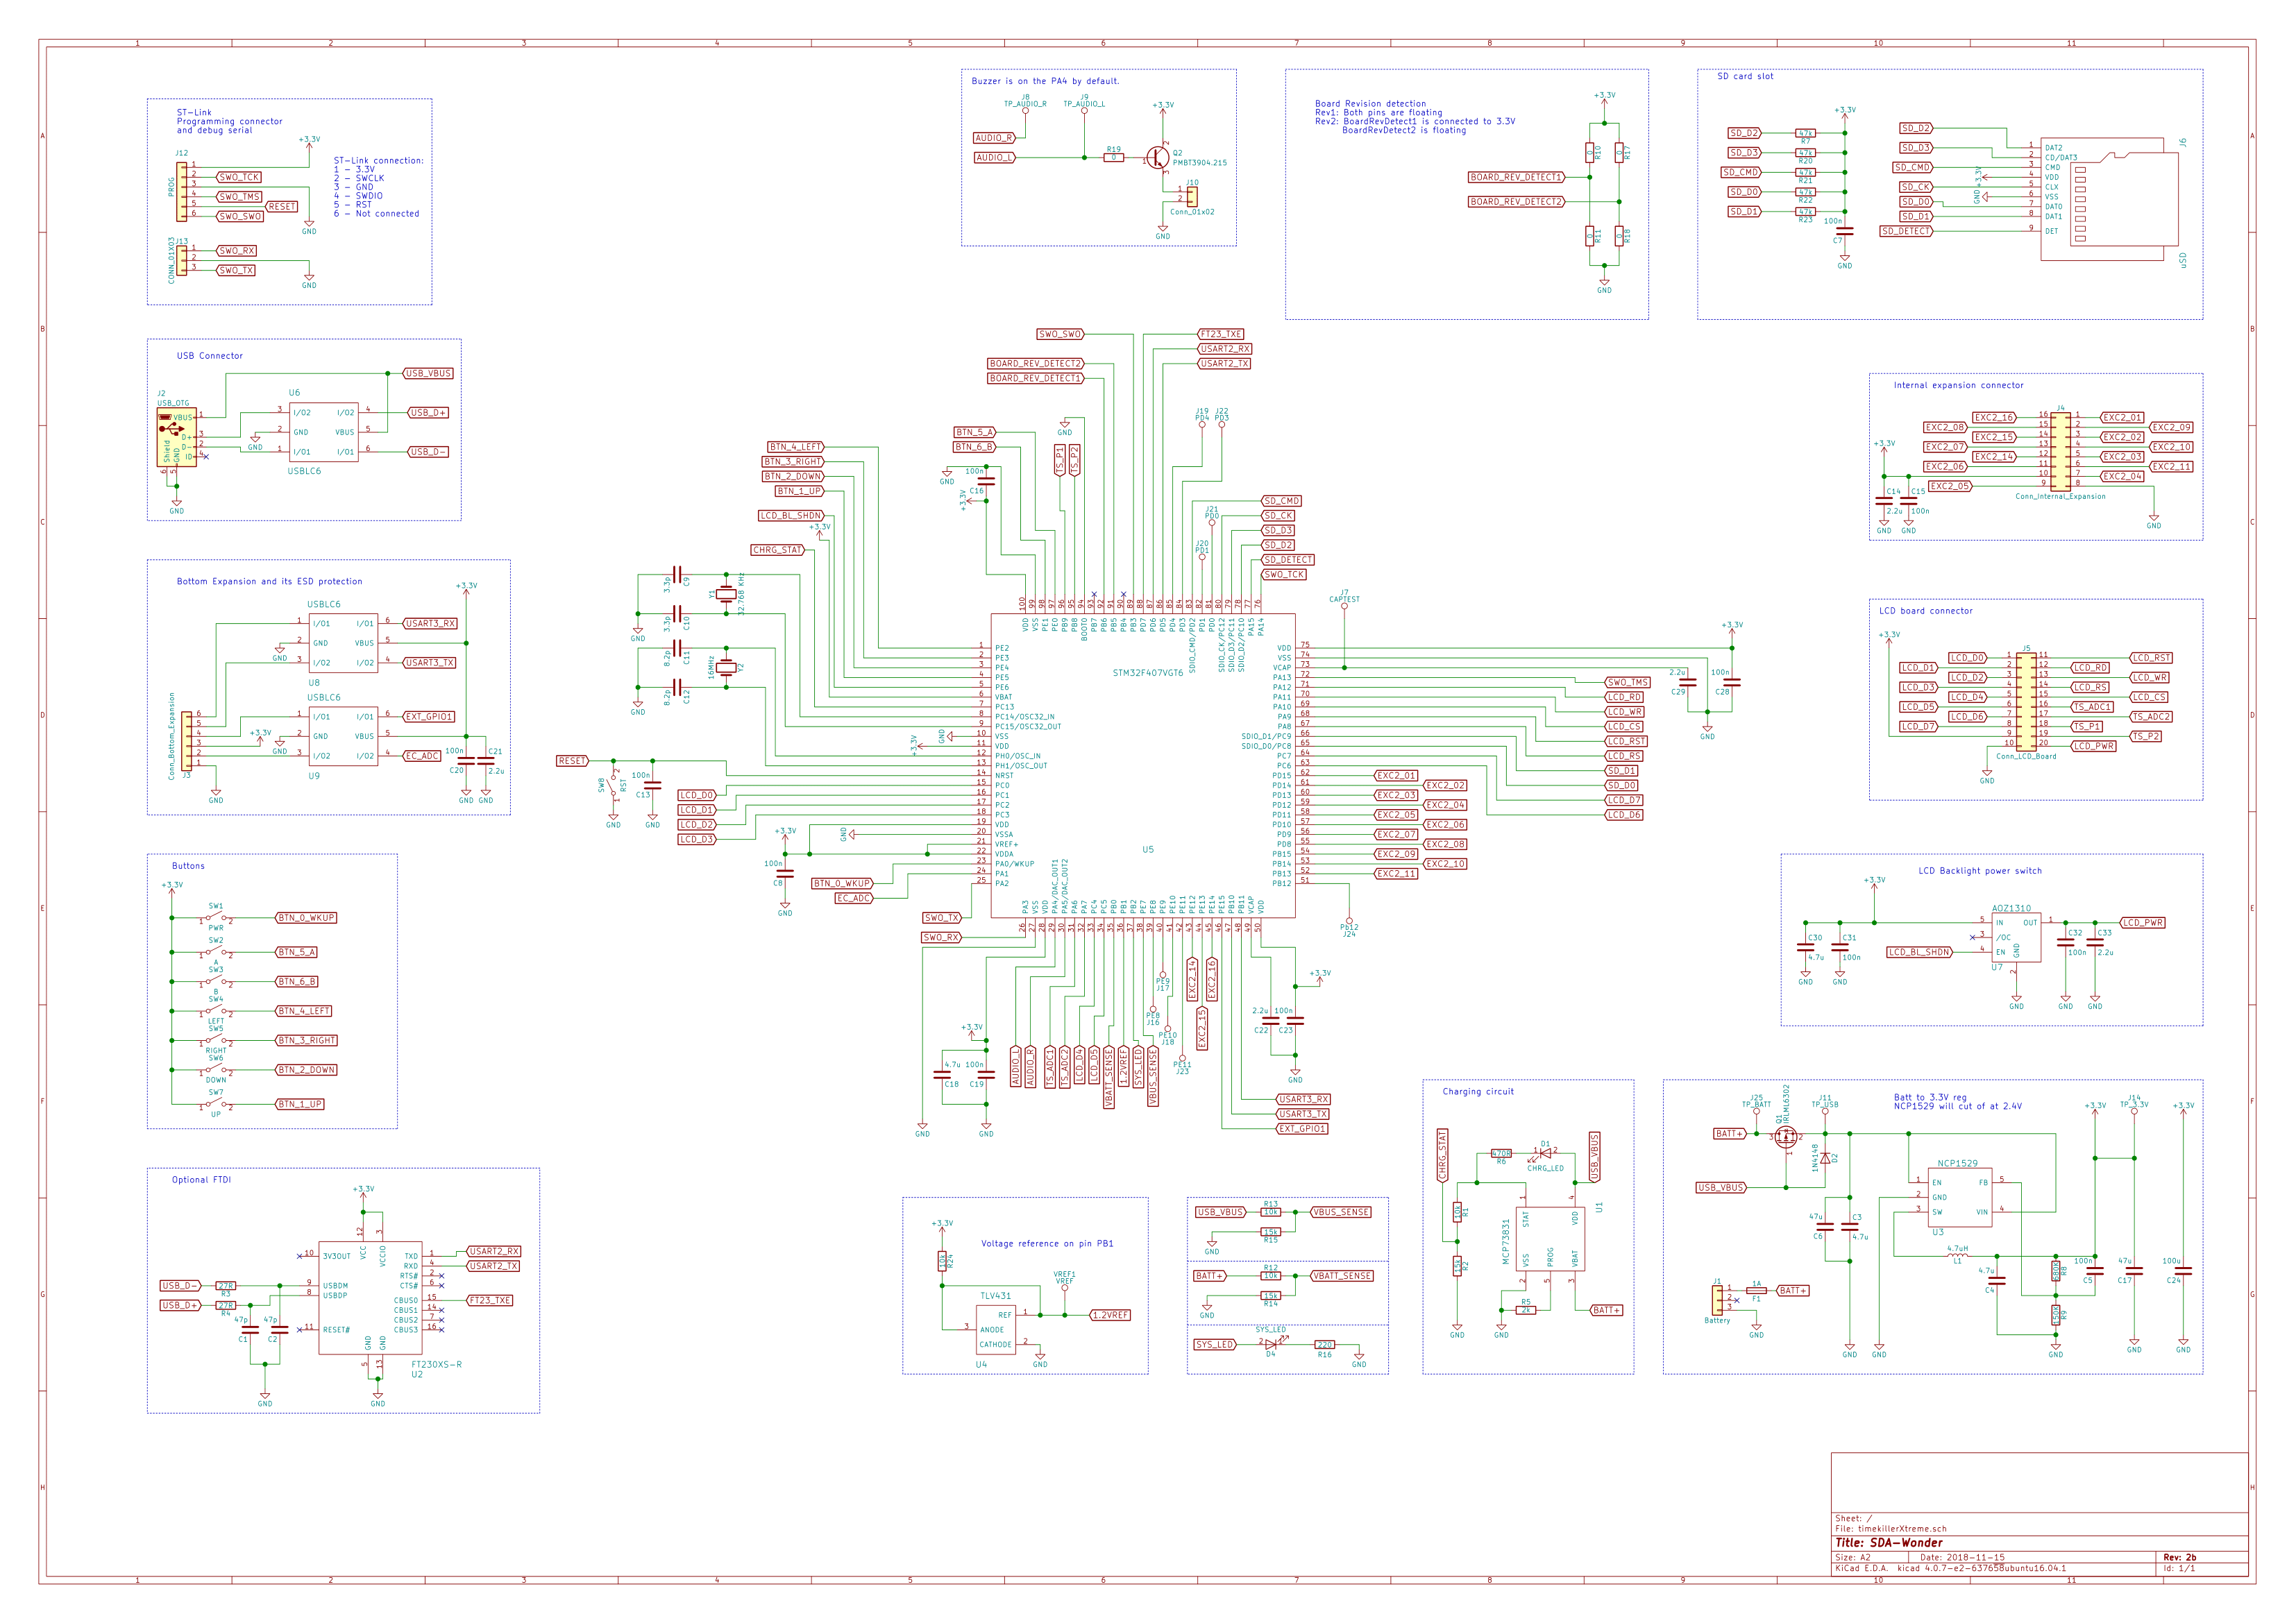Click the 1N4148 diode D2 symbol
2296x1623 pixels.
(x=1825, y=1158)
